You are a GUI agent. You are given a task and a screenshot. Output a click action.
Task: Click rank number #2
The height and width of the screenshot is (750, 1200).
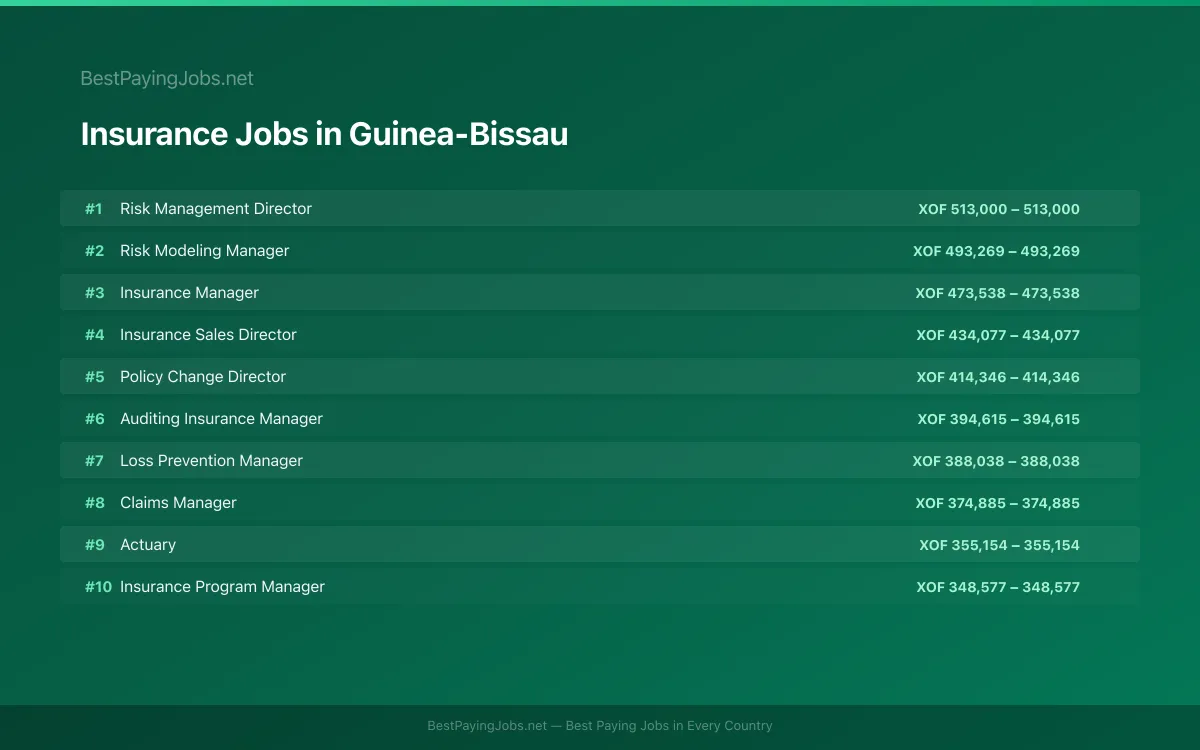(x=94, y=251)
